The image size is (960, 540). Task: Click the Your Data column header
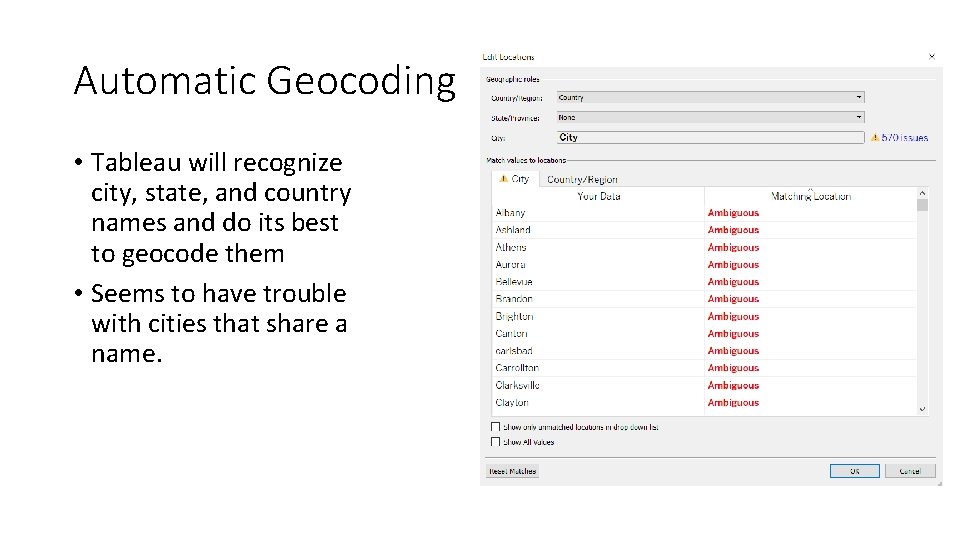point(598,196)
